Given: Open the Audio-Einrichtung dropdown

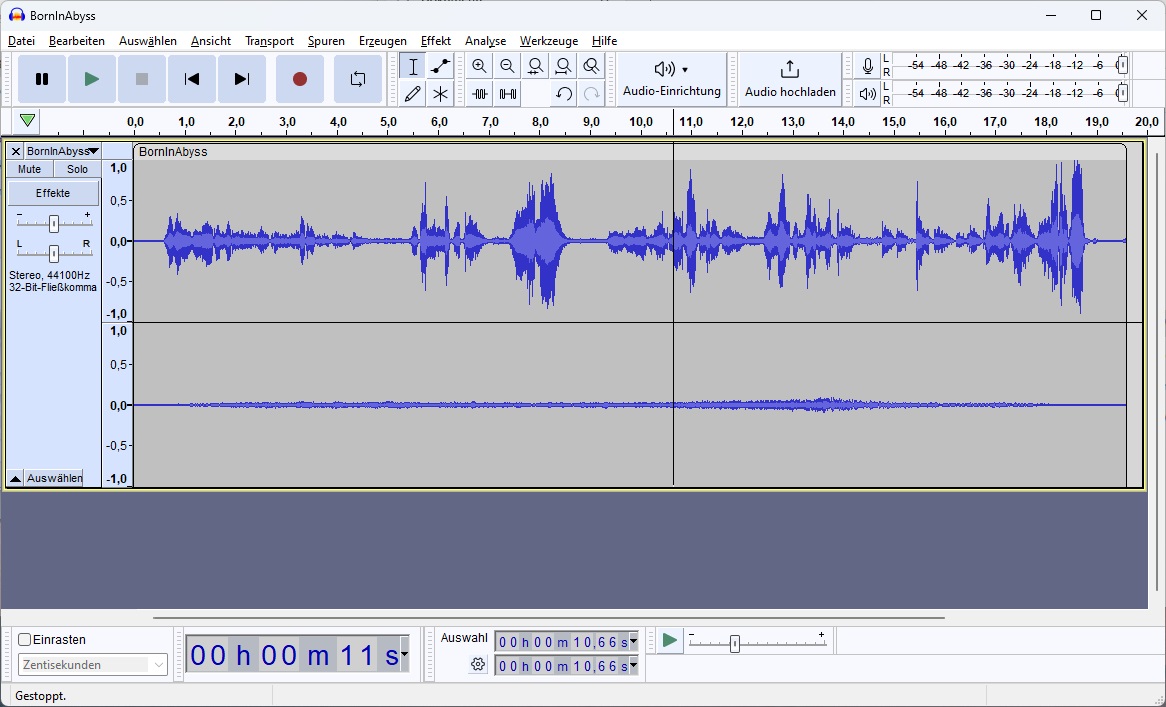Looking at the screenshot, I should [x=671, y=79].
